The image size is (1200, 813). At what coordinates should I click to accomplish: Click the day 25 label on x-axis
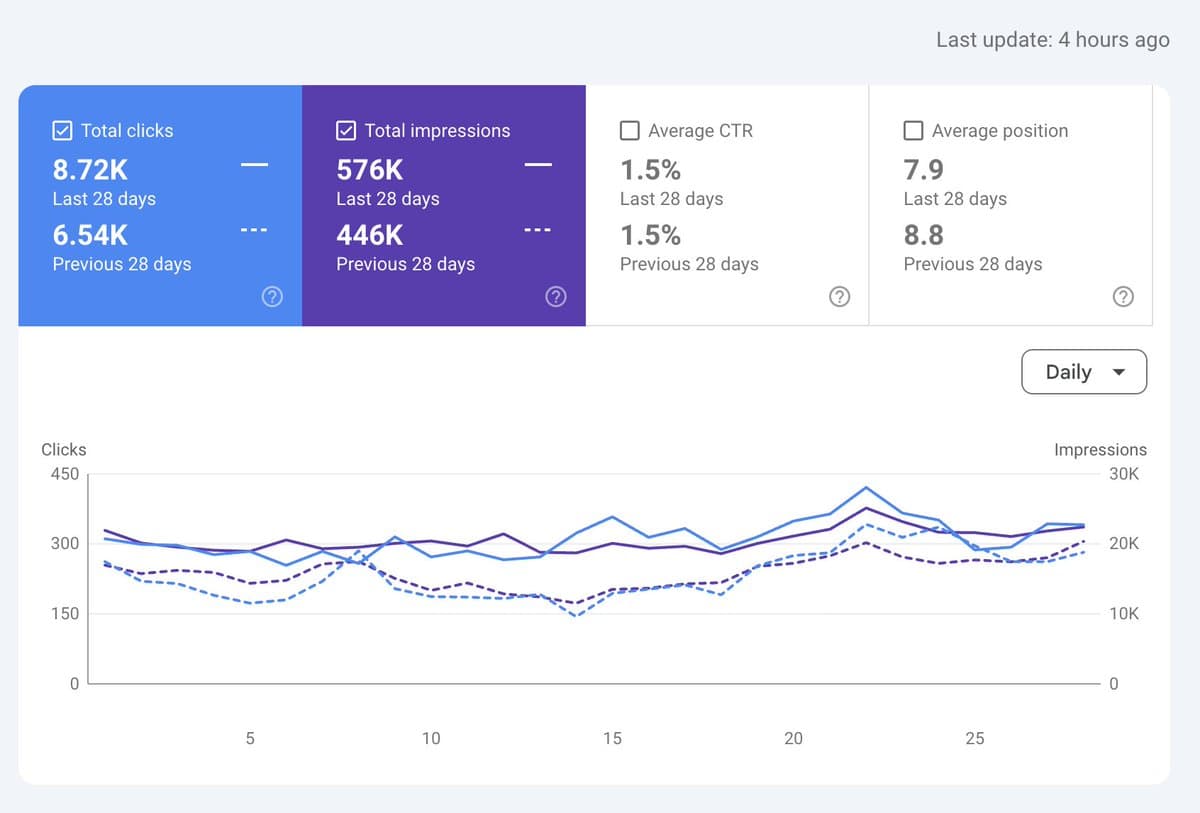point(975,738)
